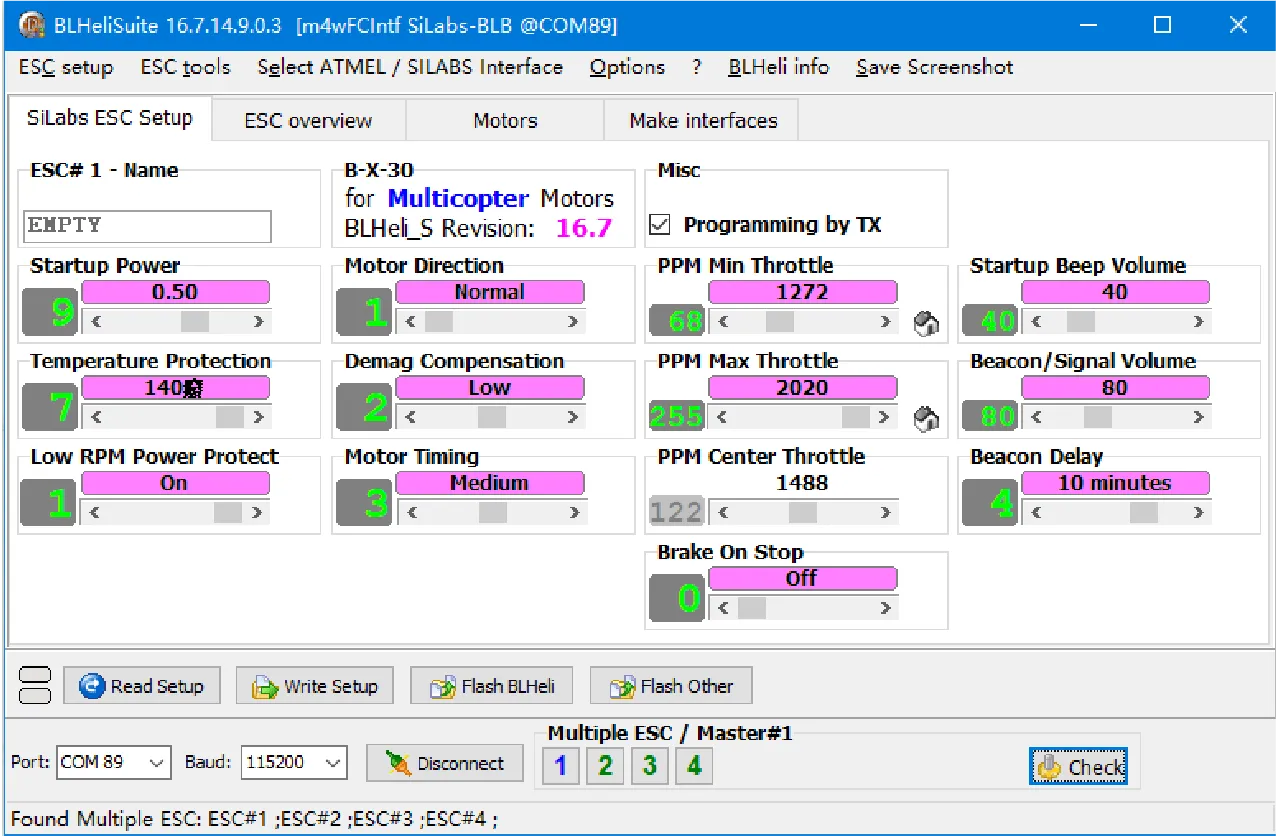This screenshot has width=1276, height=836.
Task: Toggle the Programming by TX checkbox
Action: click(x=660, y=224)
